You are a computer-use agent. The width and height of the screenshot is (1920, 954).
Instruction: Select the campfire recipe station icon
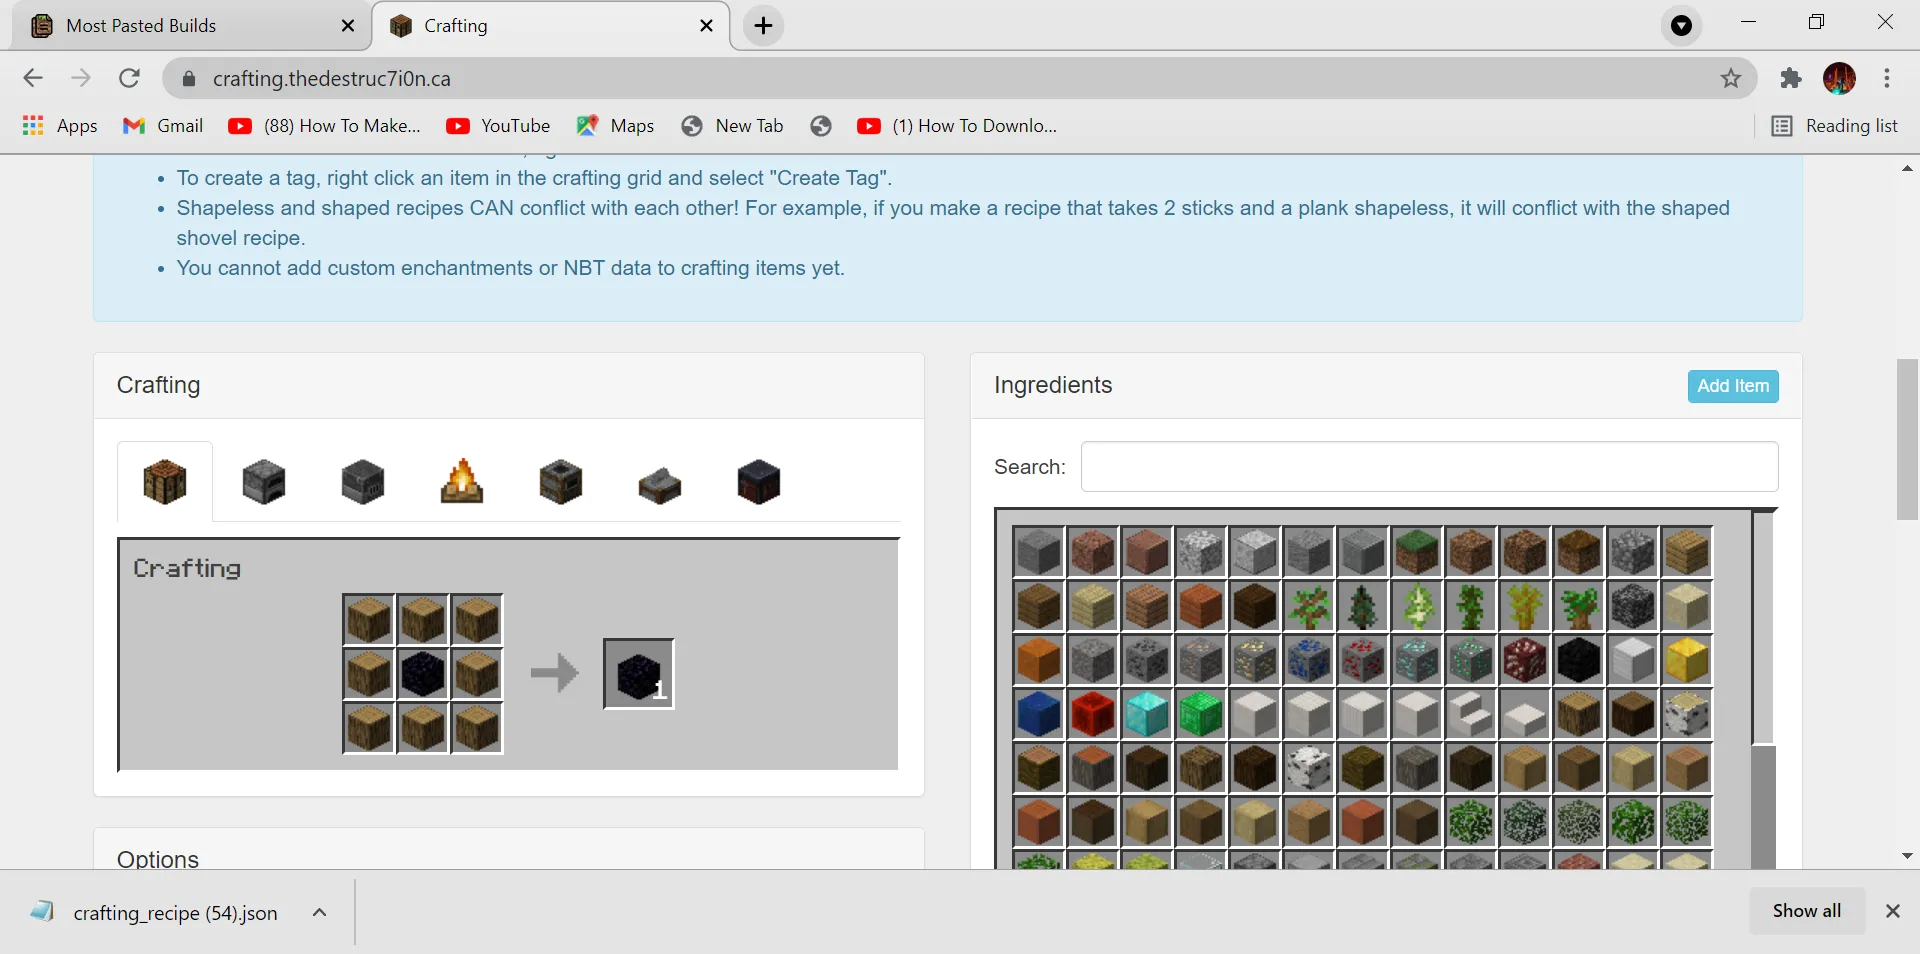[x=461, y=483]
